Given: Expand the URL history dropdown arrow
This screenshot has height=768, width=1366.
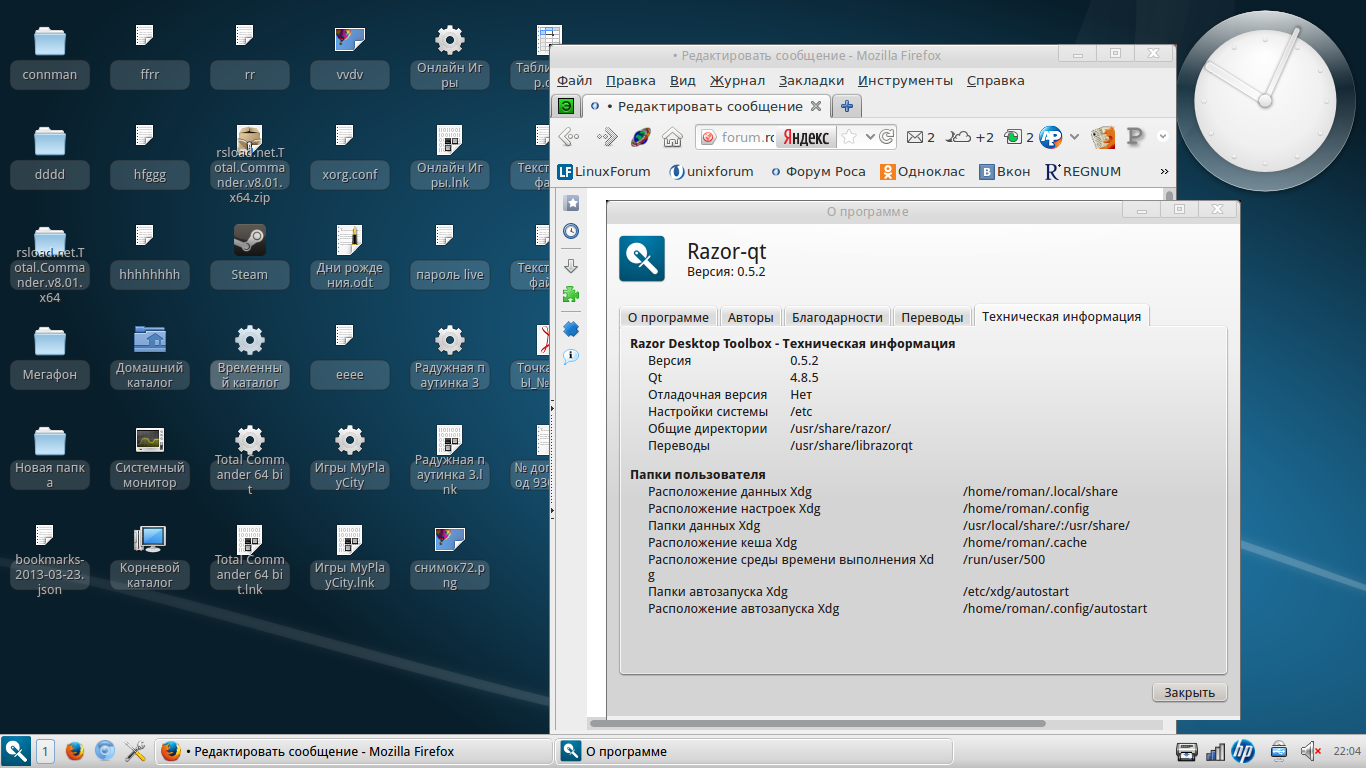Looking at the screenshot, I should pyautogui.click(x=870, y=137).
